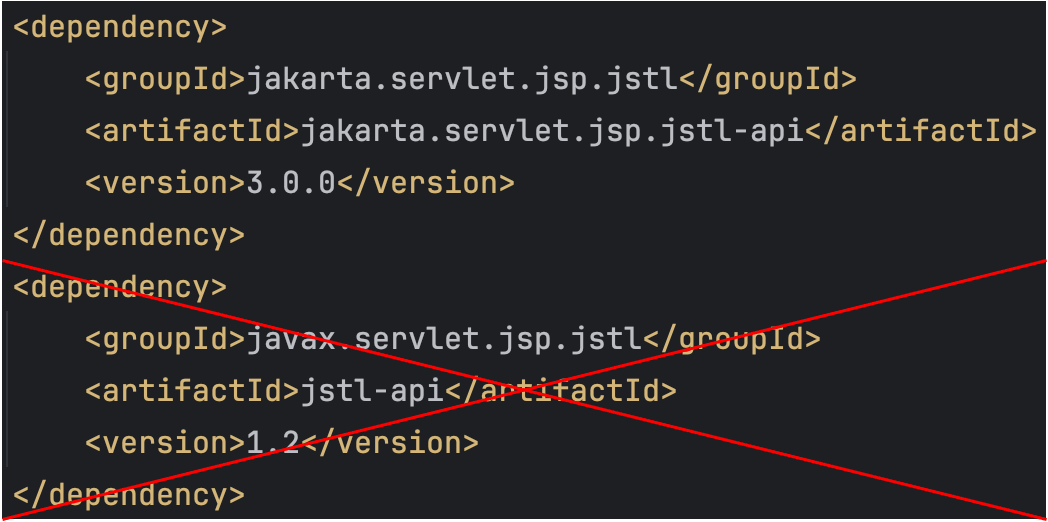This screenshot has height=522, width=1048.
Task: Click the closing artifactId tag after jakarta.servlet.jsp.jstl-api
Action: point(921,132)
